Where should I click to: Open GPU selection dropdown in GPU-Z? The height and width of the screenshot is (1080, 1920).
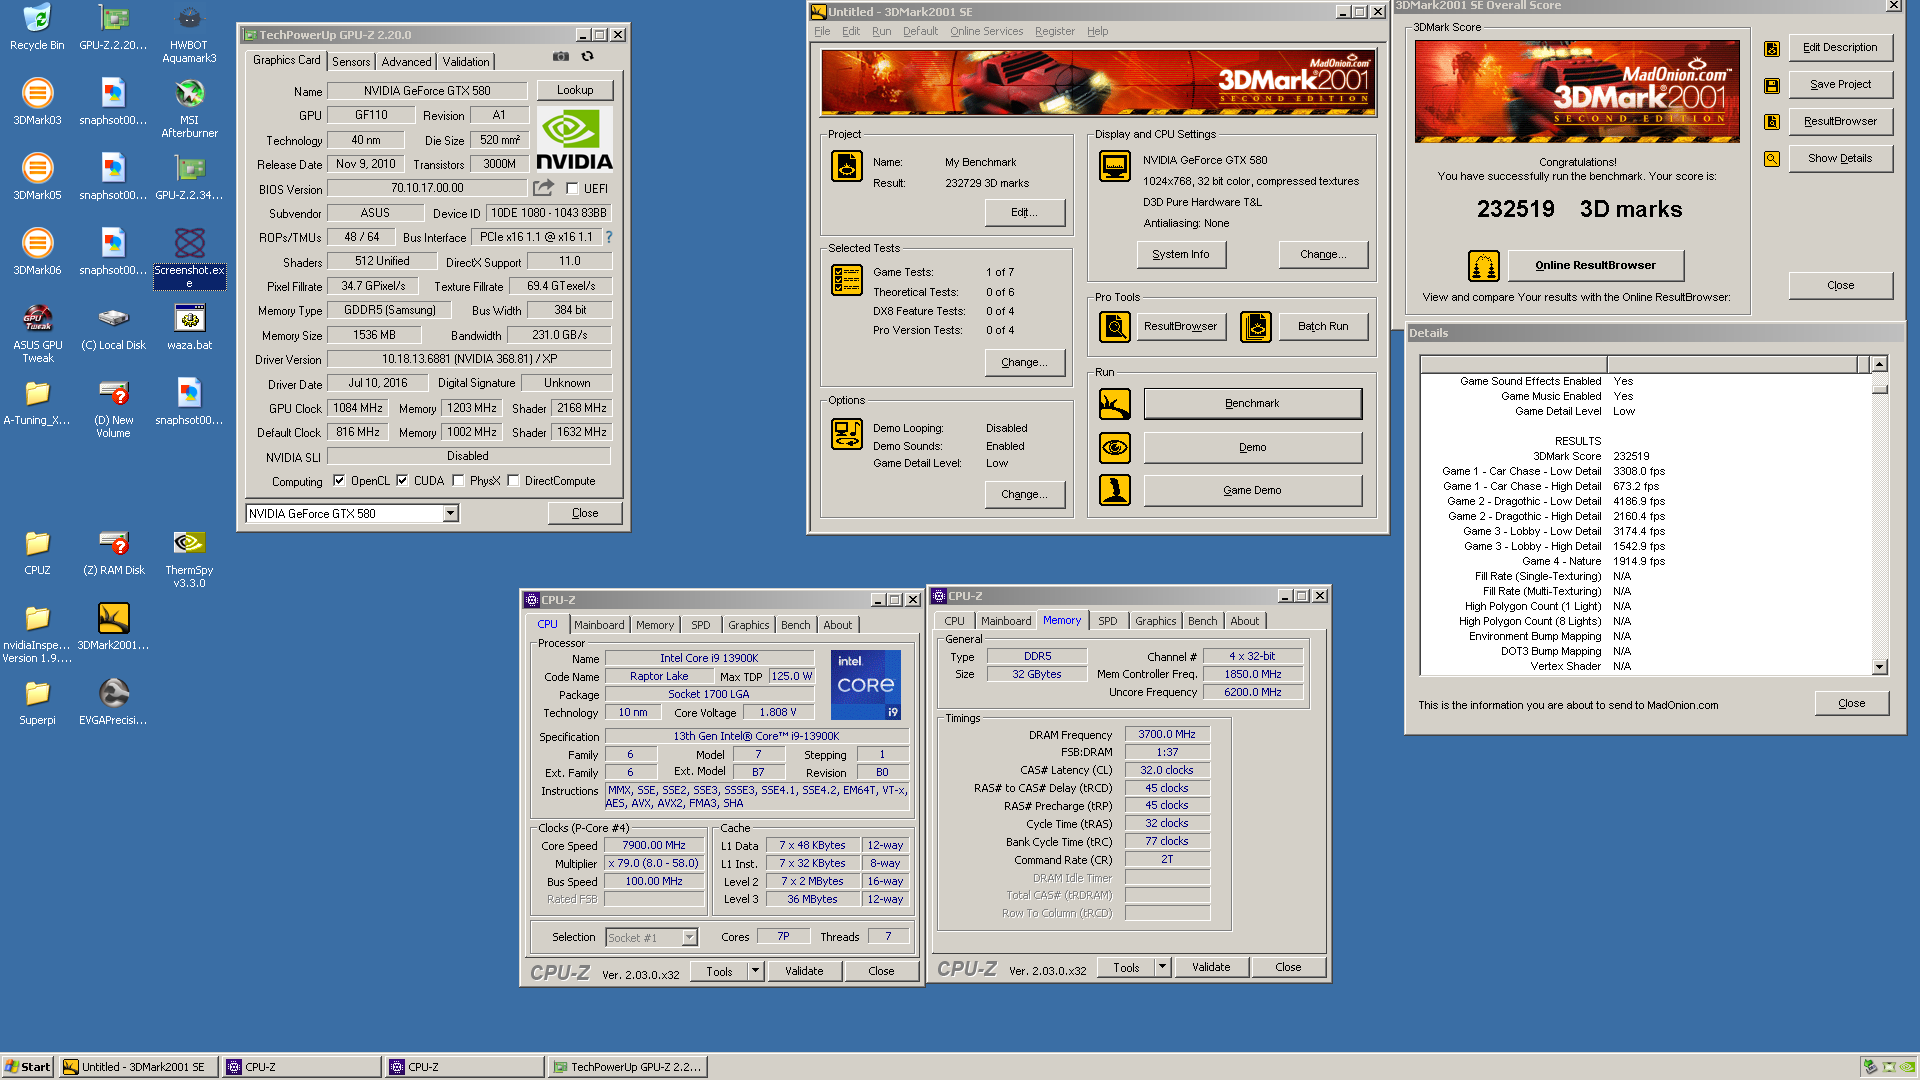click(450, 514)
